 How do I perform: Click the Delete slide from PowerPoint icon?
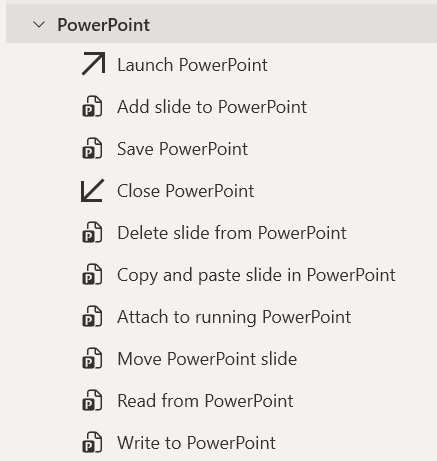[x=92, y=232]
